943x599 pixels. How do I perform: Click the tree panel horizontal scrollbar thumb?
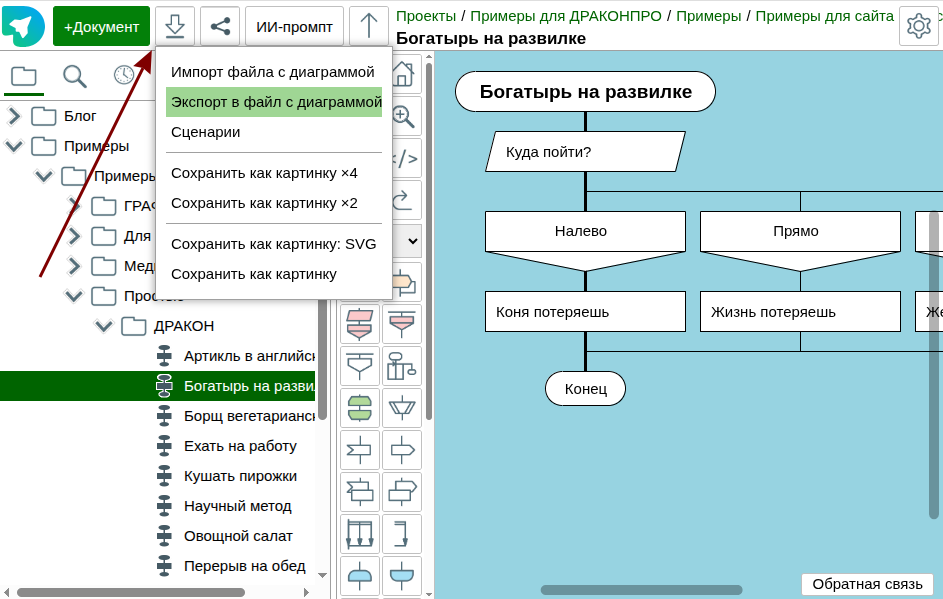coord(131,592)
